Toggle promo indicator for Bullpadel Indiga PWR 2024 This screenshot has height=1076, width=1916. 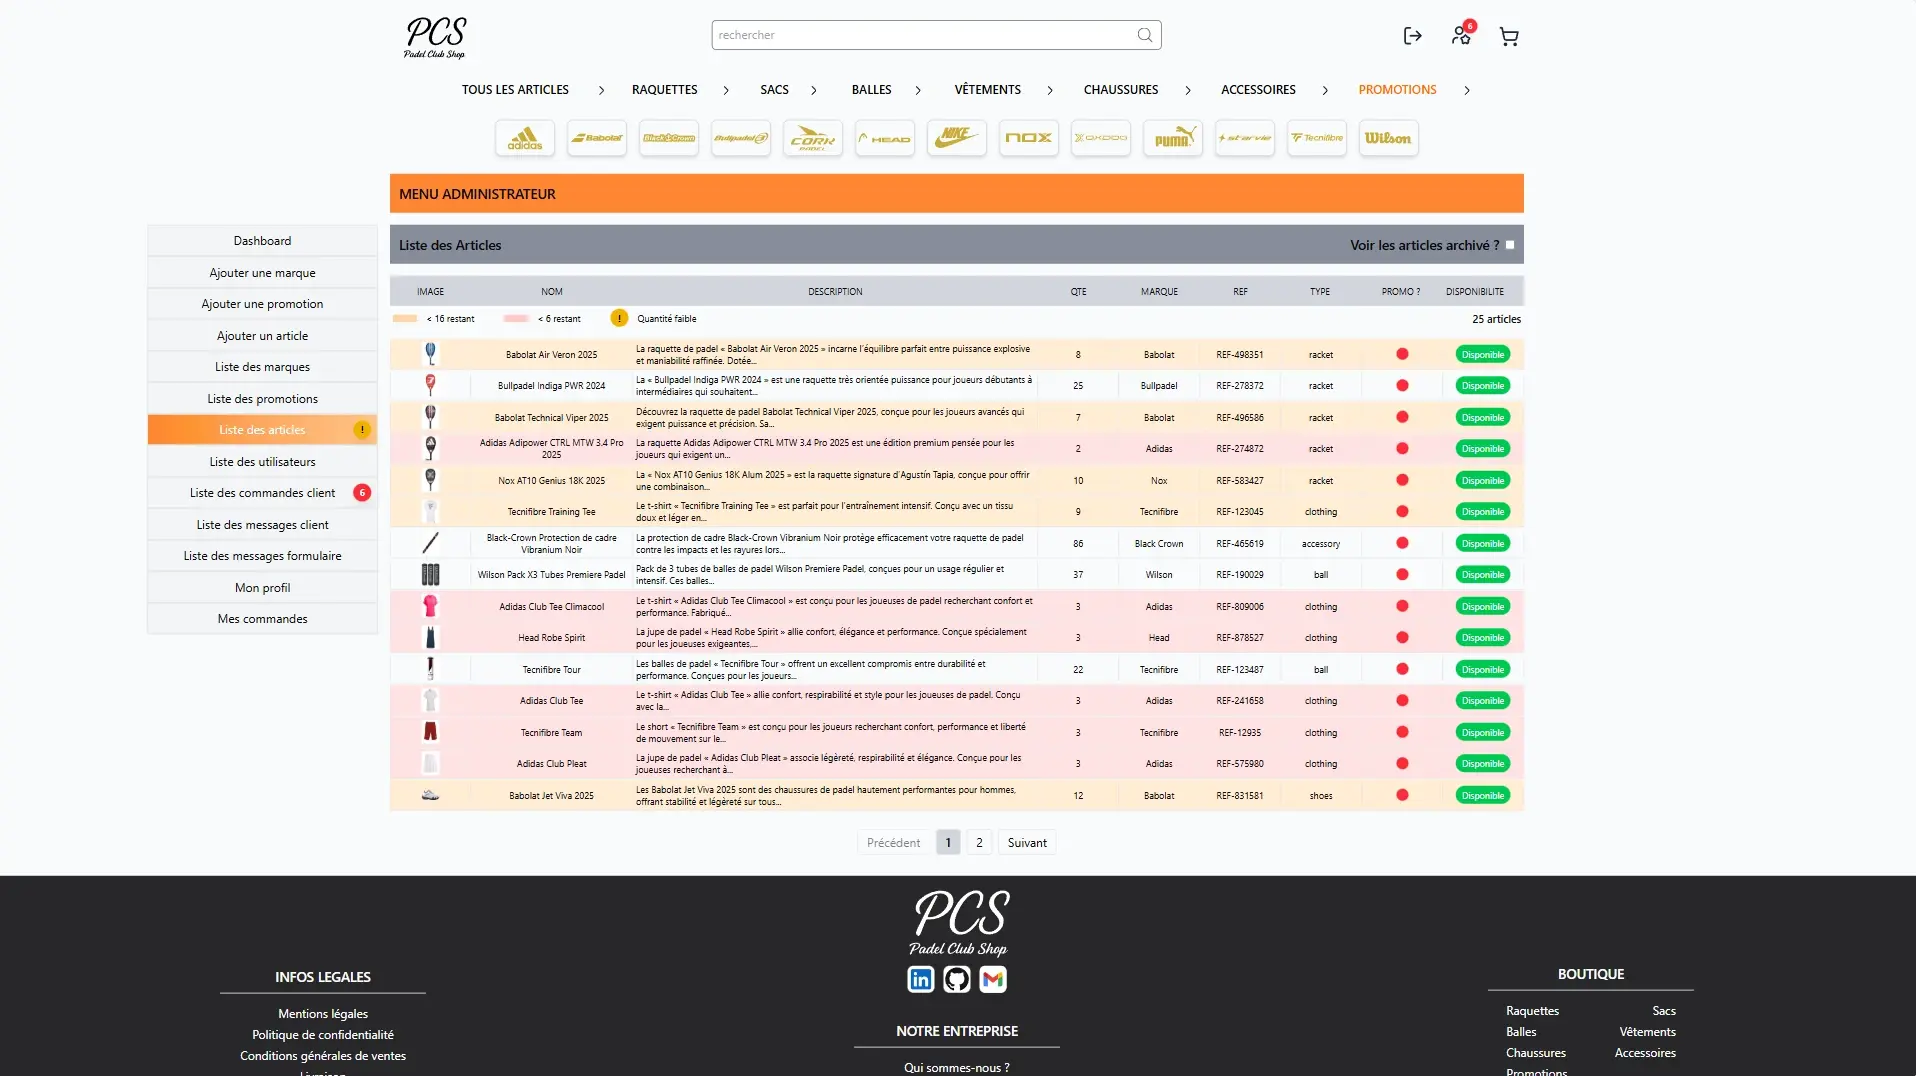coord(1402,386)
